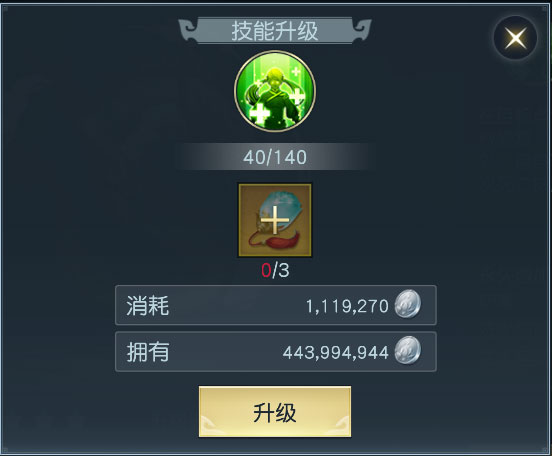Tap the gold plus sign on material slot
Viewport: 552px width, 456px height.
tap(275, 220)
